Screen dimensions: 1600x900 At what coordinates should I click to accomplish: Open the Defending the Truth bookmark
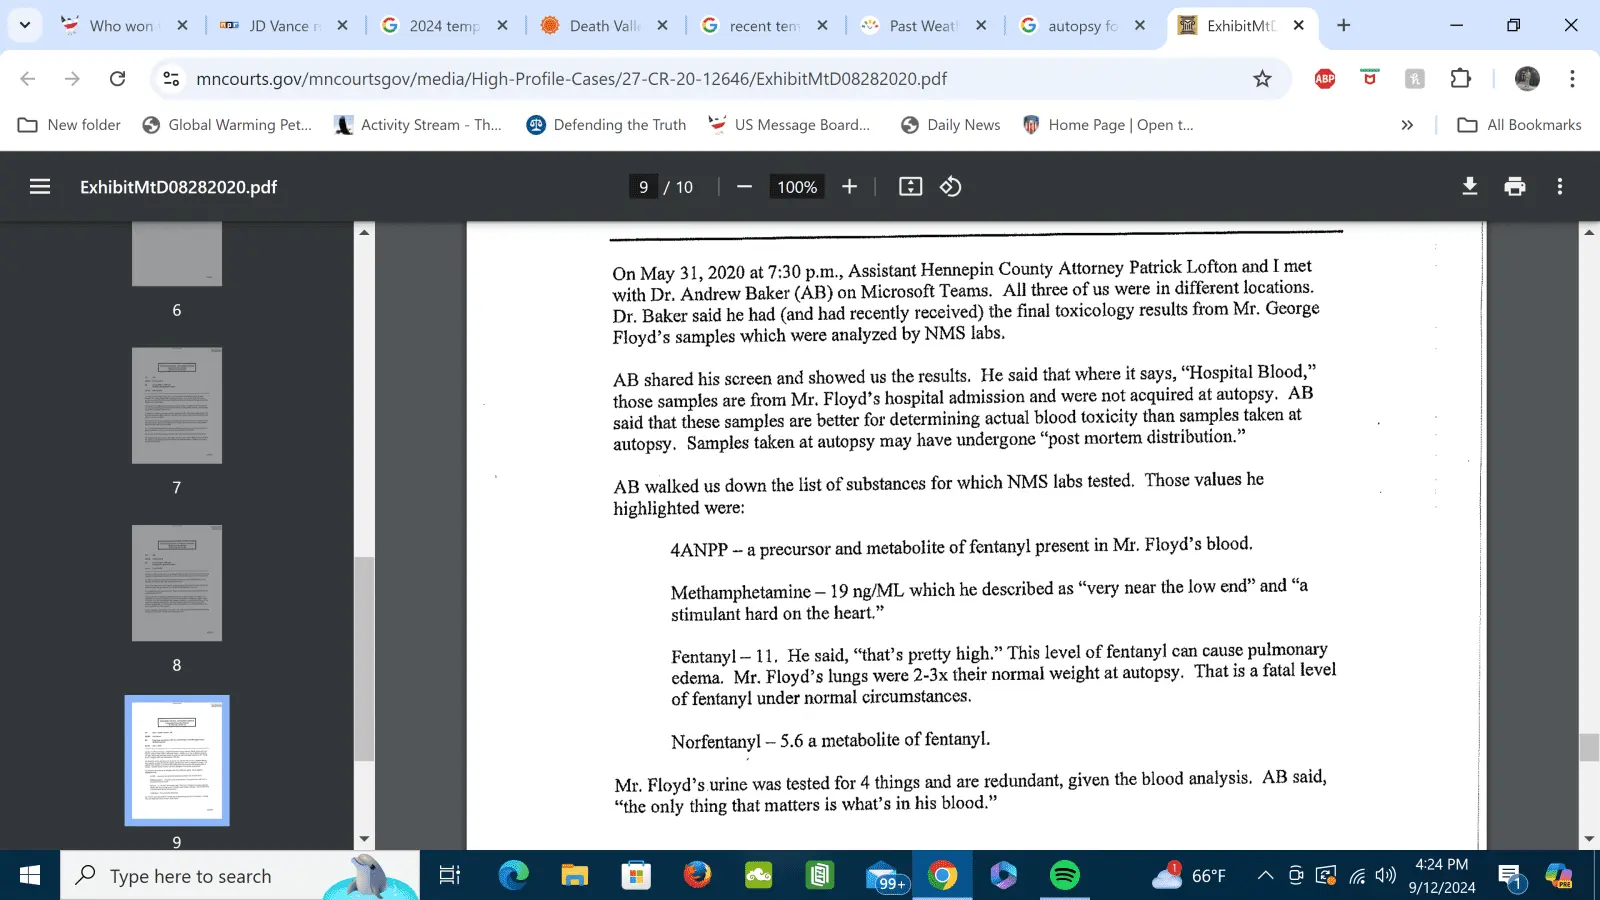(606, 125)
